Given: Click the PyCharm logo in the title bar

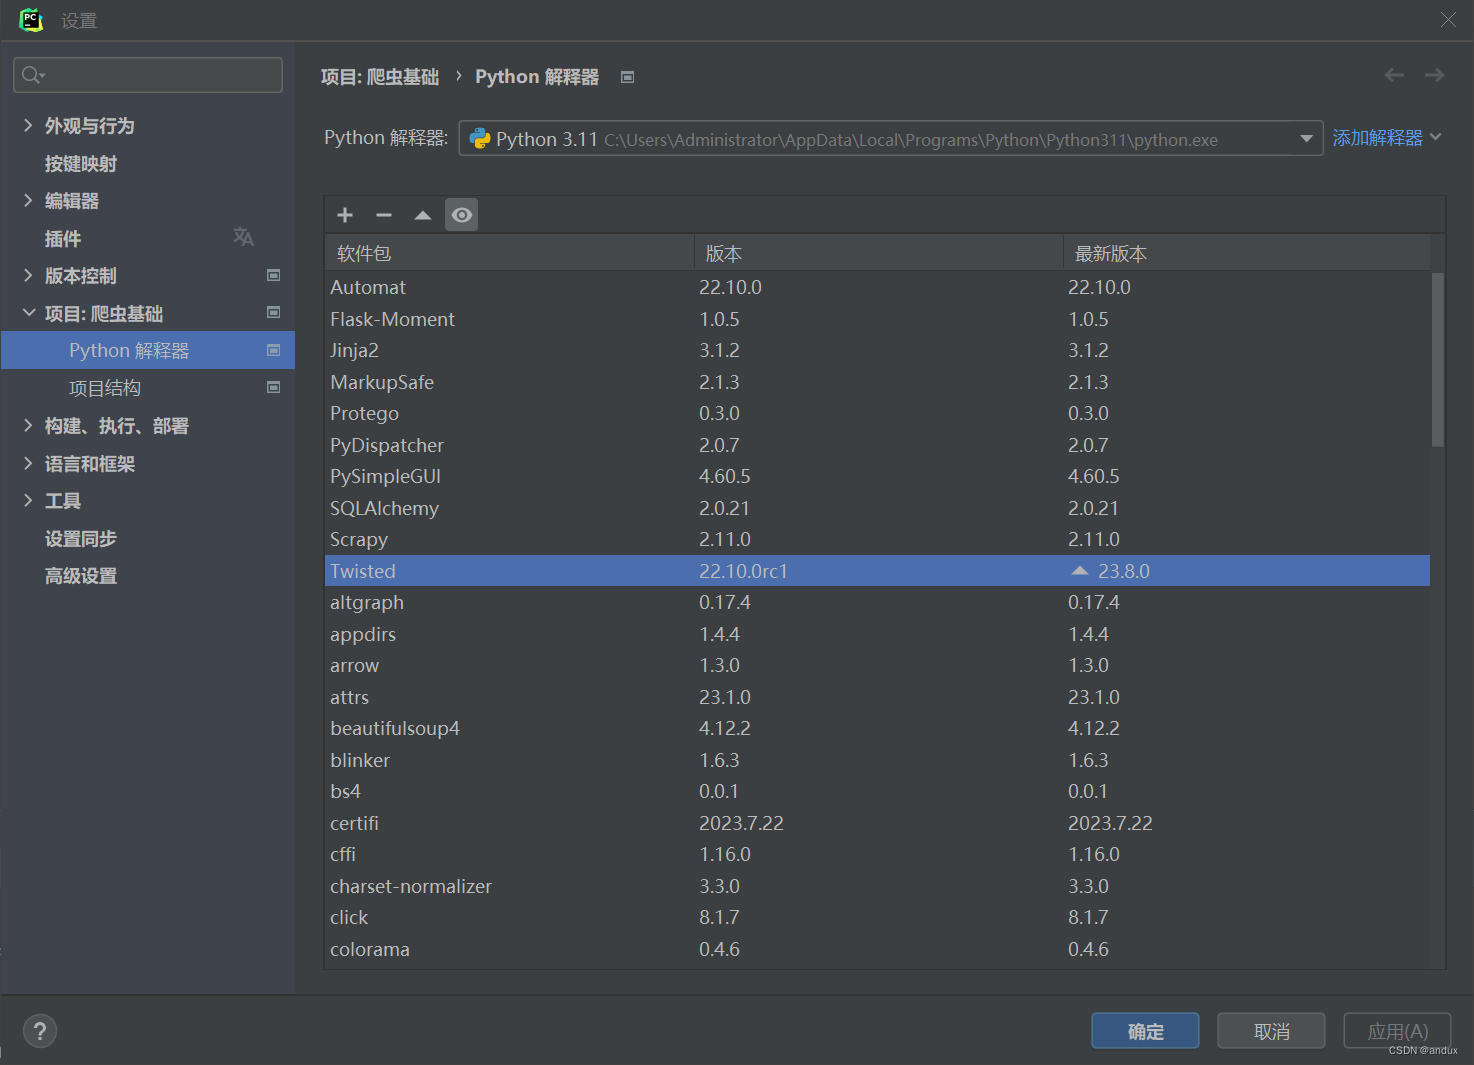Looking at the screenshot, I should pyautogui.click(x=31, y=19).
